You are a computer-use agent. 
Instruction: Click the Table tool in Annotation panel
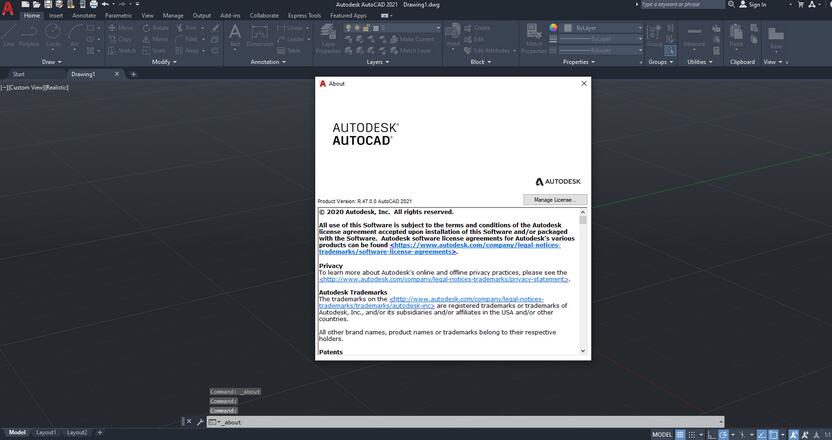[x=289, y=51]
